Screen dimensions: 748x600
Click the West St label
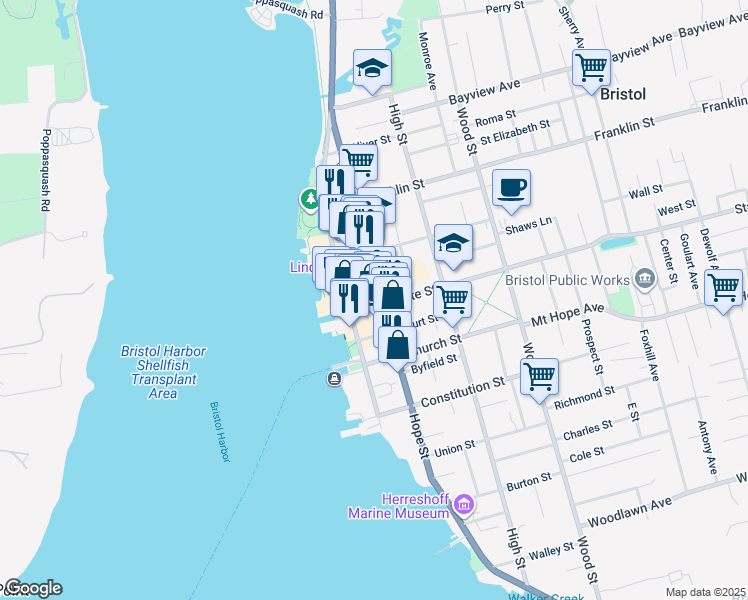pyautogui.click(x=676, y=208)
